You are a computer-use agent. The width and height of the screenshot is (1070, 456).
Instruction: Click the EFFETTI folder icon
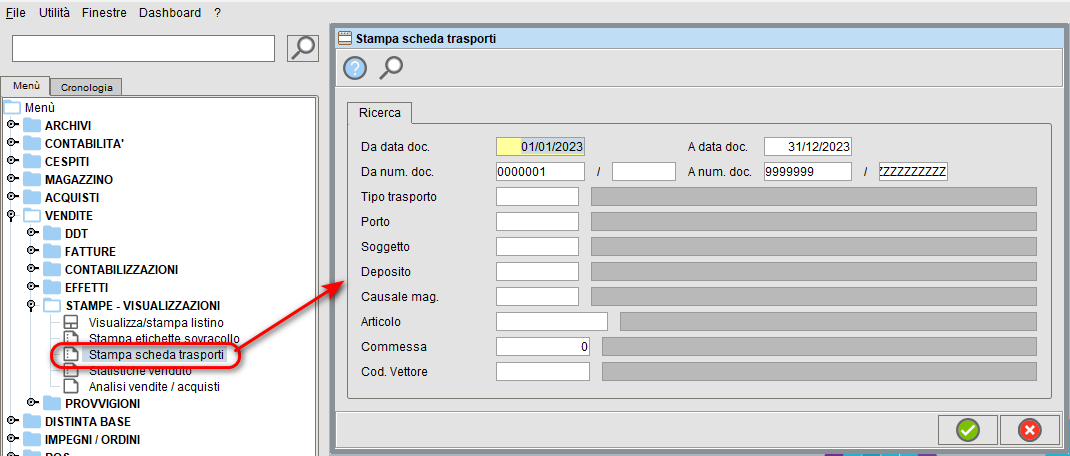point(52,287)
